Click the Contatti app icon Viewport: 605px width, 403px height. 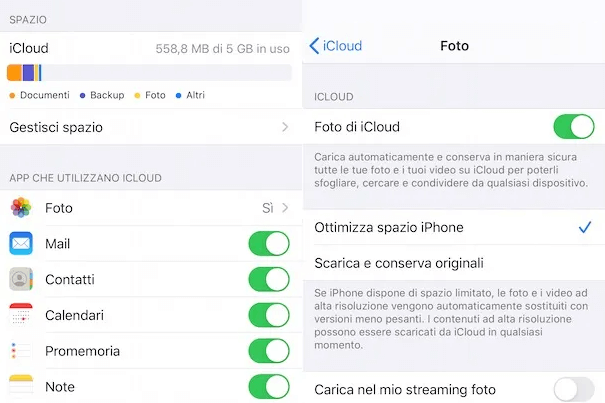click(x=21, y=280)
